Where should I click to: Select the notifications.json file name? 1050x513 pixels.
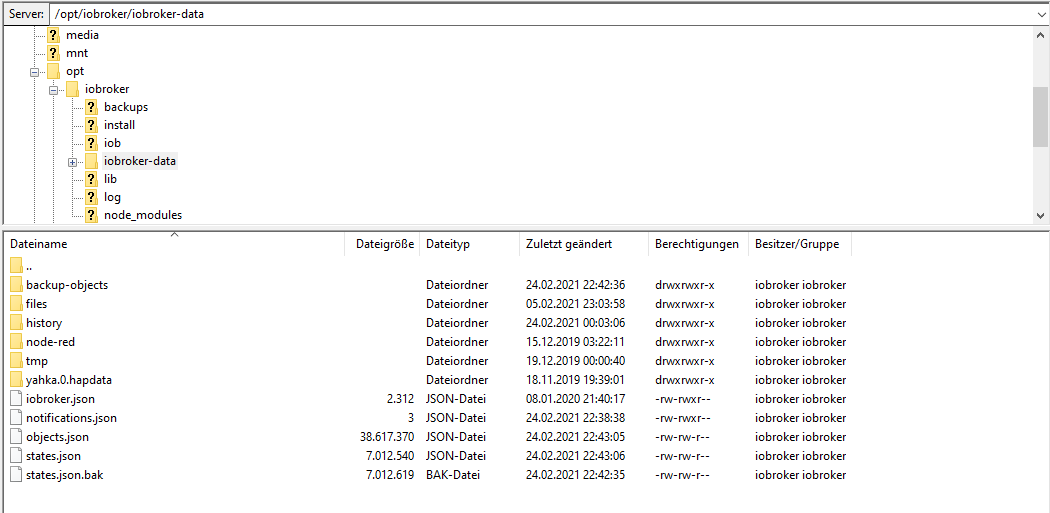(x=72, y=418)
